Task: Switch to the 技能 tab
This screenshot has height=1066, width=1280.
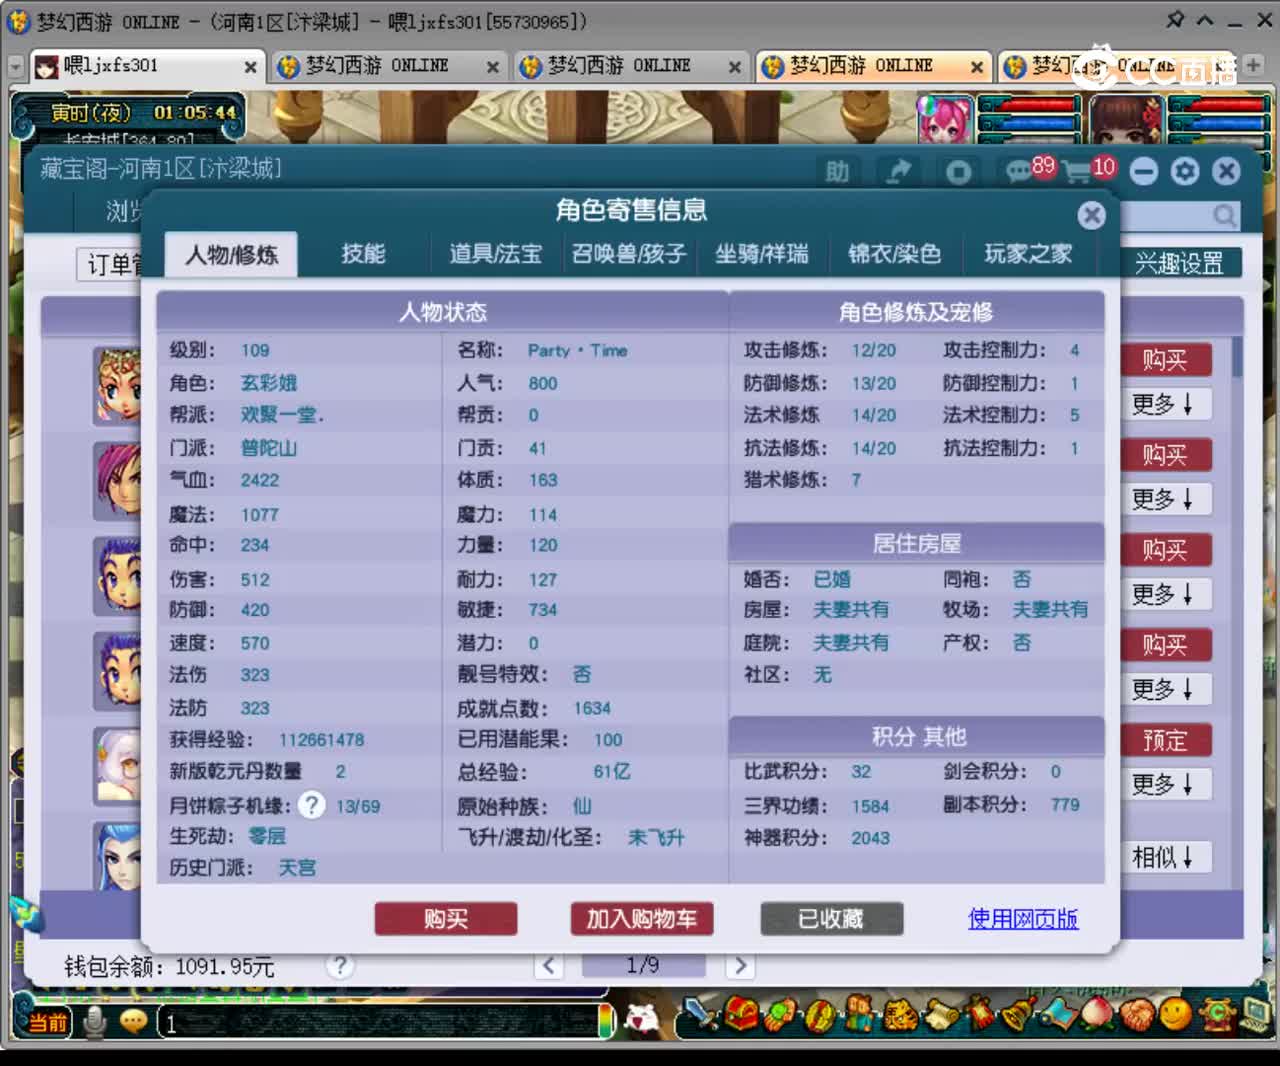Action: pos(363,254)
